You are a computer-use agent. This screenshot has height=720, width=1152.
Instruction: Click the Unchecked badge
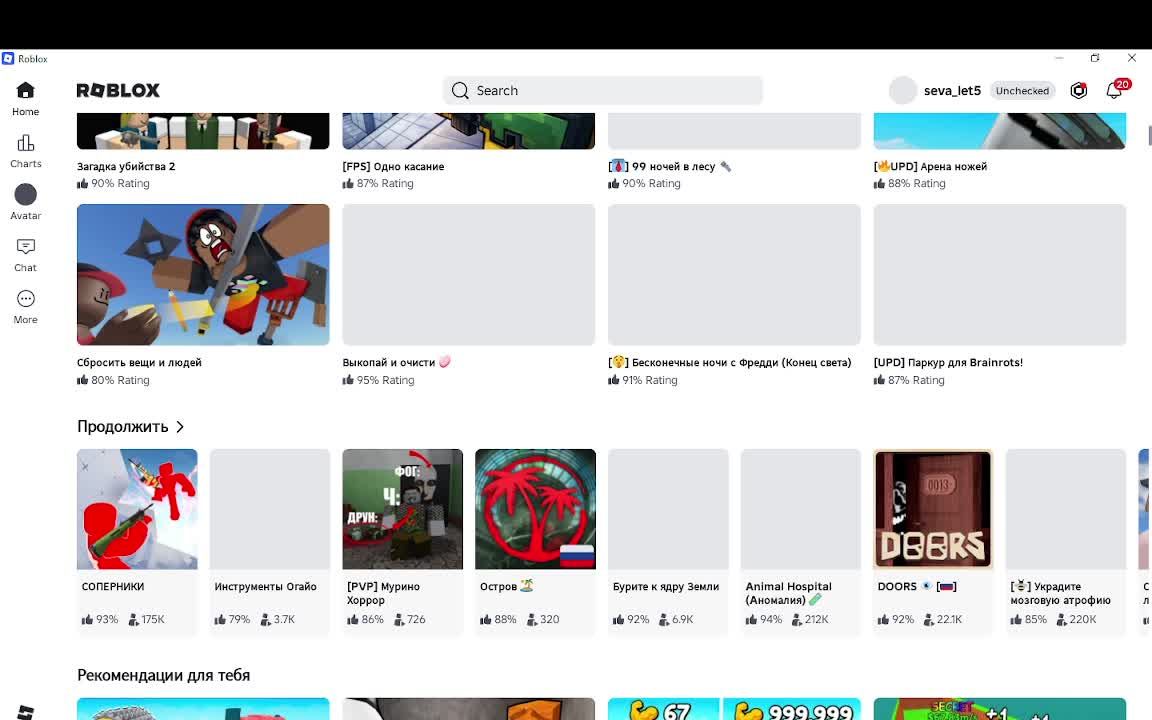click(1022, 90)
